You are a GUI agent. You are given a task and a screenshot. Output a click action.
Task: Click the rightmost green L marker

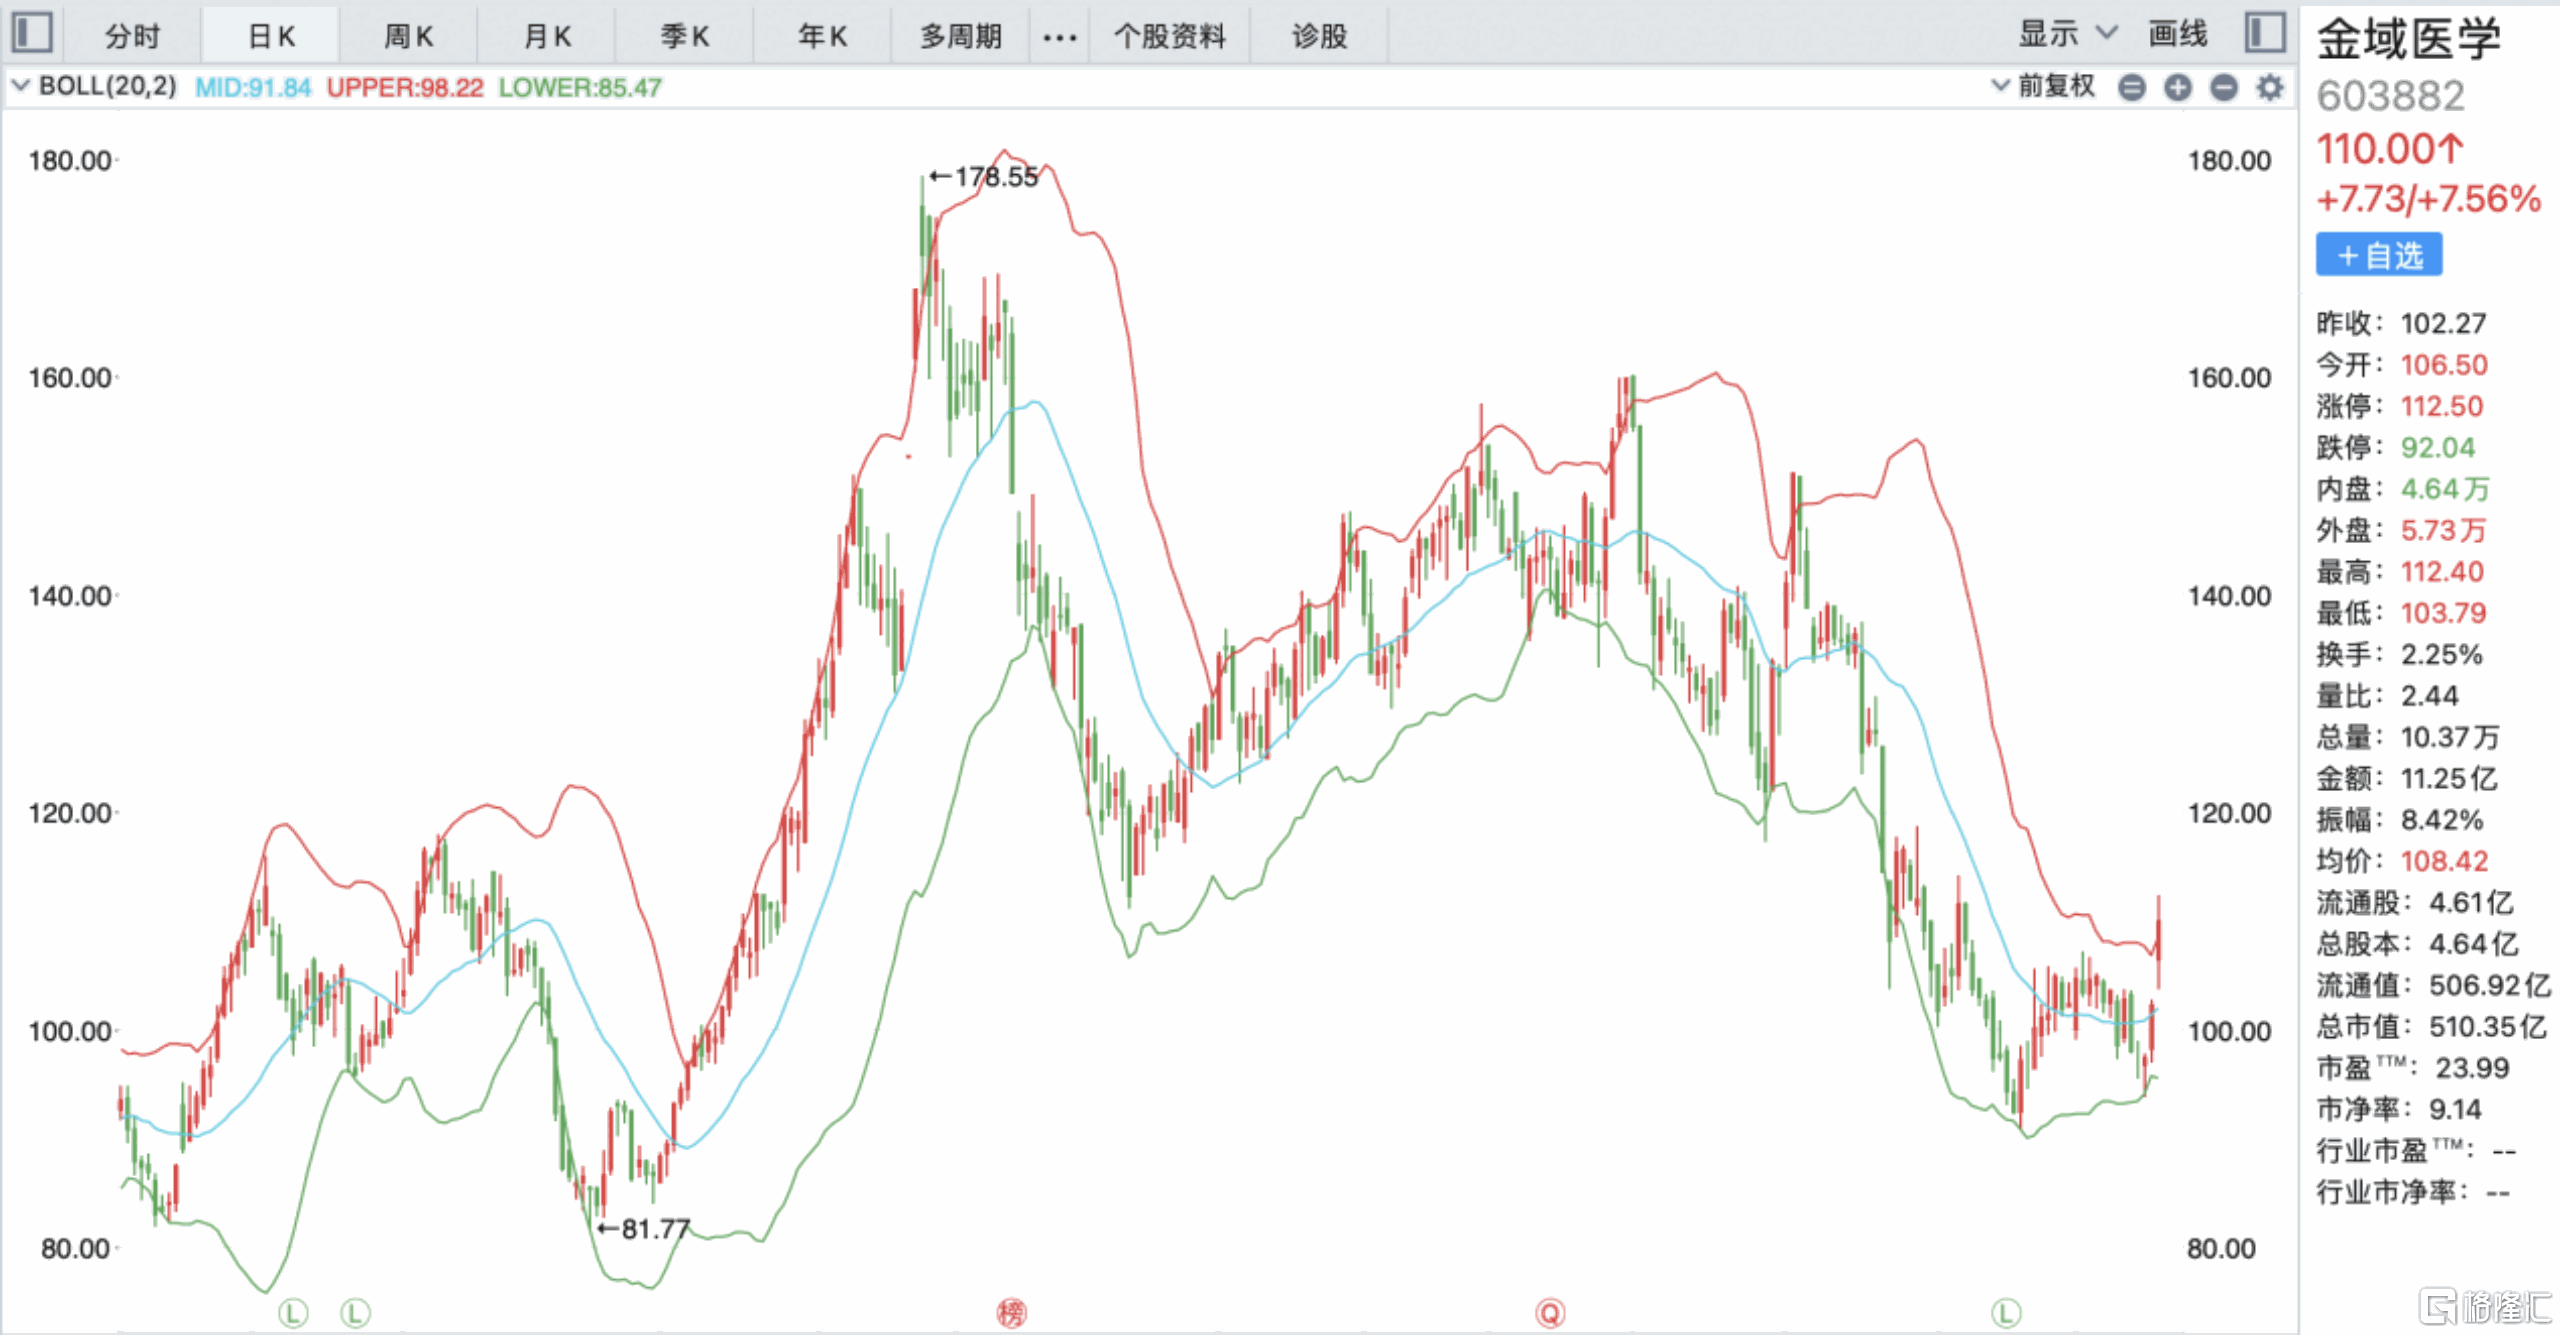(x=2006, y=1312)
